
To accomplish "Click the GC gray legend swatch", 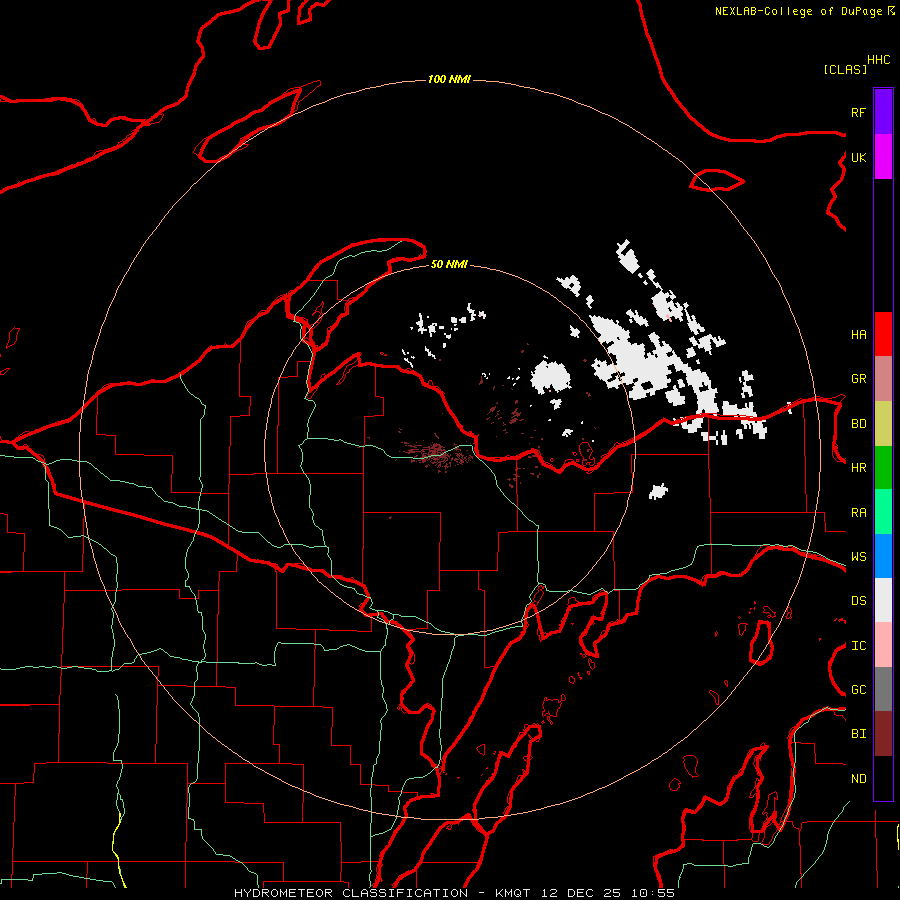I will tap(883, 689).
